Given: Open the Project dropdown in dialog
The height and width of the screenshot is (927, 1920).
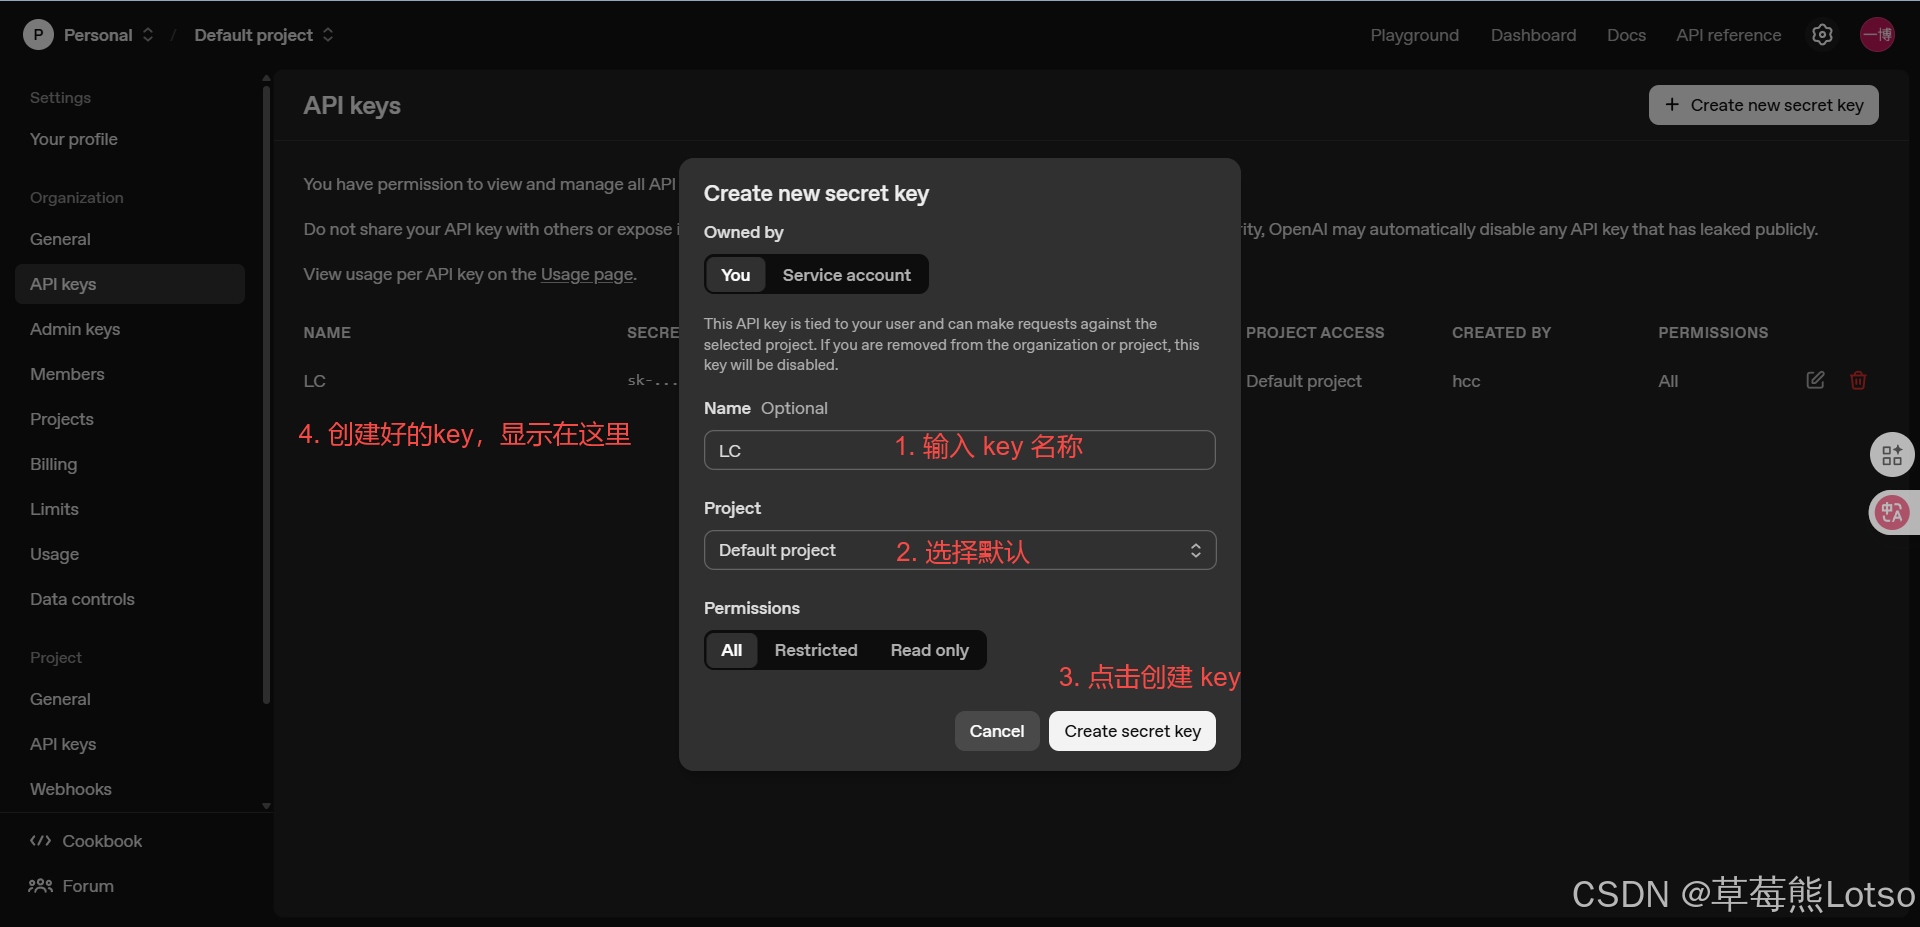Looking at the screenshot, I should click(x=960, y=550).
